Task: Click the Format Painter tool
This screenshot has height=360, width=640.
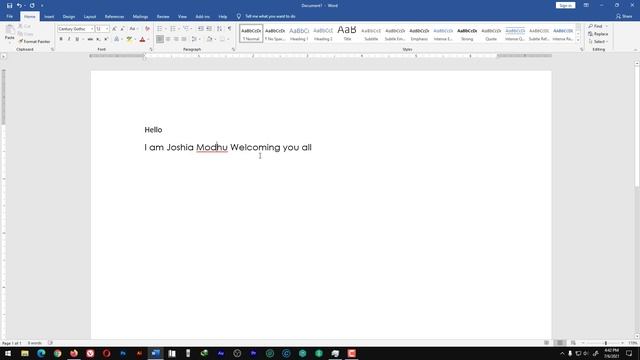Action: point(34,42)
